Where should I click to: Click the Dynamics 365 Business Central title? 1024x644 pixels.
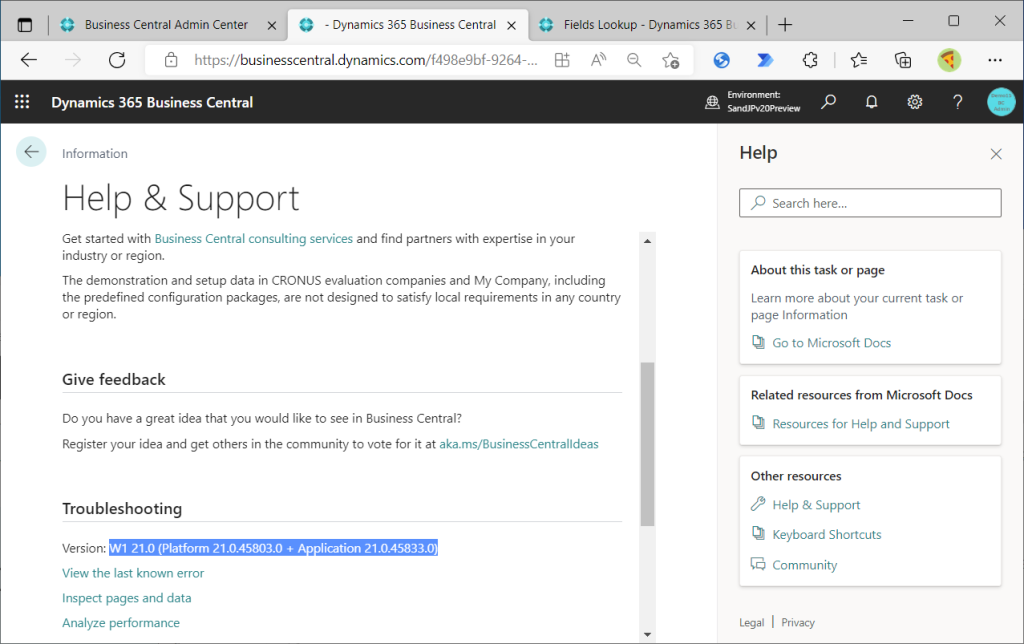(x=152, y=103)
